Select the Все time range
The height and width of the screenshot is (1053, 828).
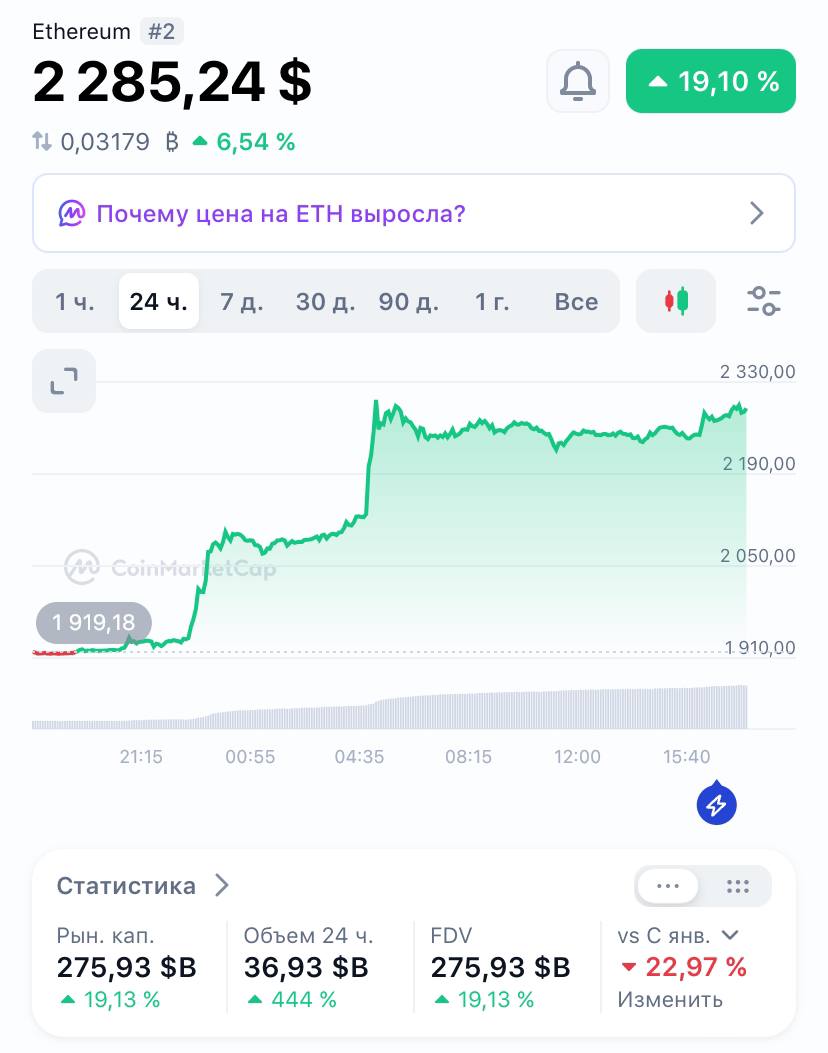(576, 302)
